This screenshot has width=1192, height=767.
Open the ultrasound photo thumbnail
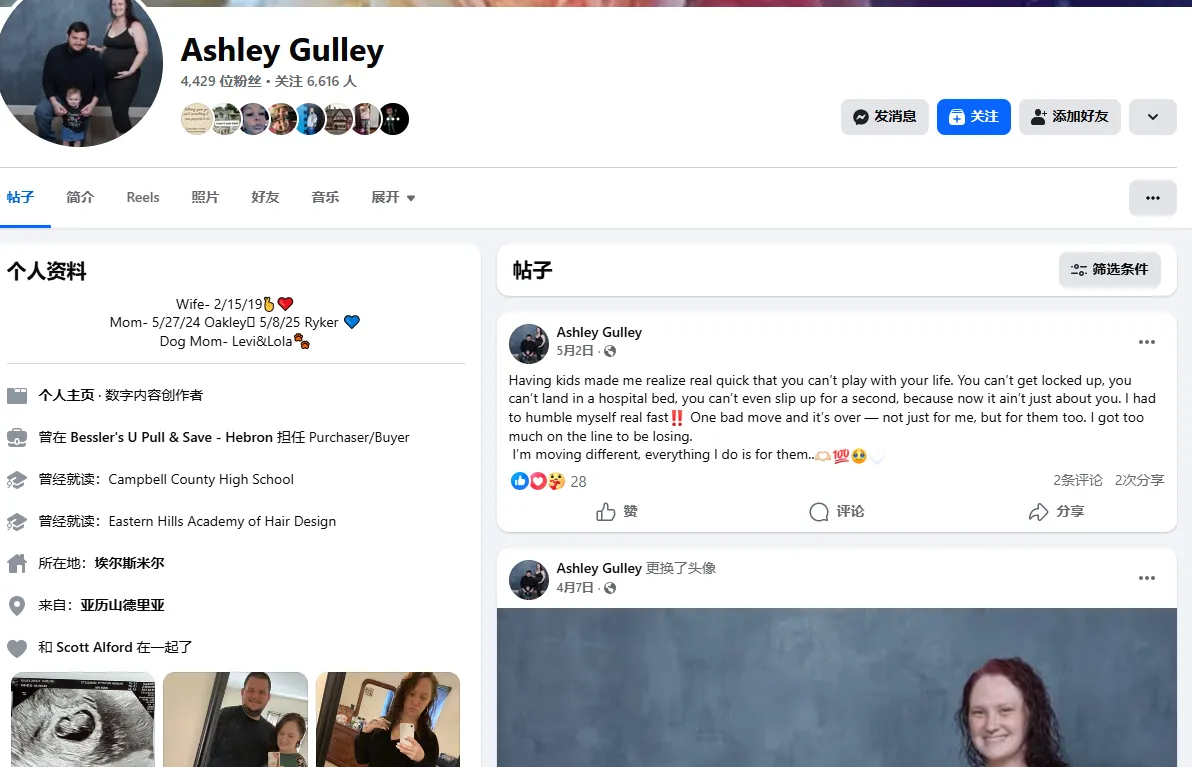pos(83,719)
